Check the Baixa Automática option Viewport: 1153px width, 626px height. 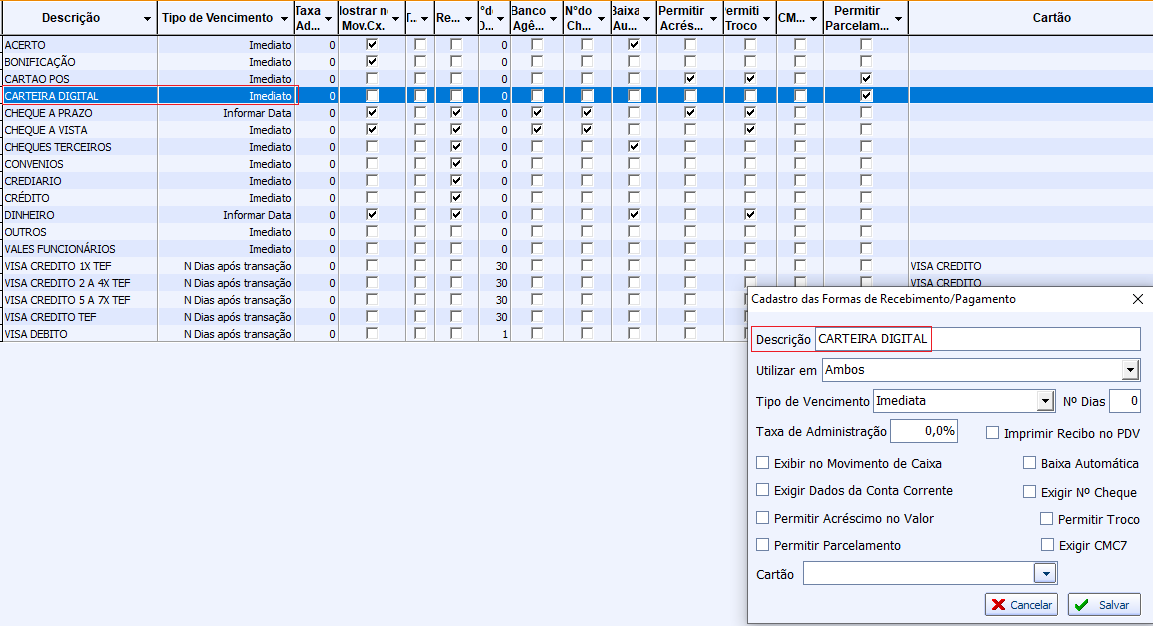pos(1029,464)
